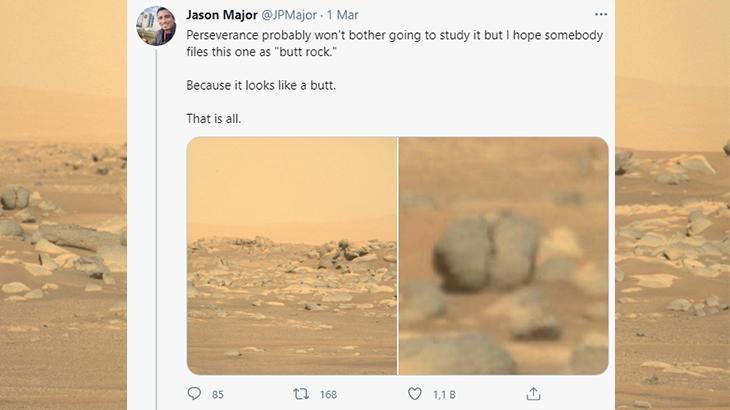Click the 85 replies count
This screenshot has width=730, height=410.
(x=218, y=394)
